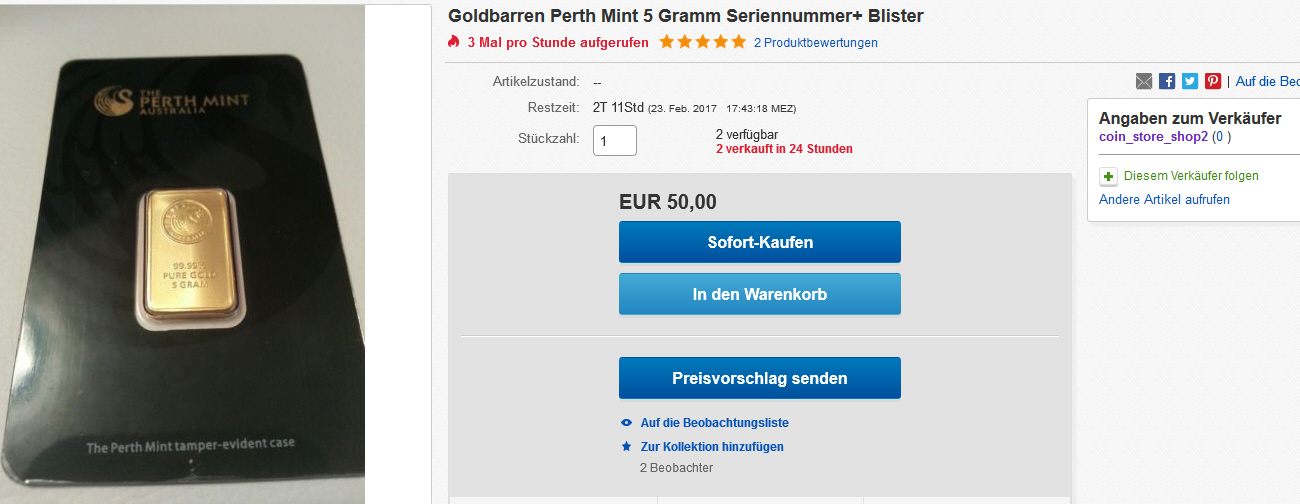
Task: Click Auf die Beobachtungsliste text link
Action: [x=714, y=423]
